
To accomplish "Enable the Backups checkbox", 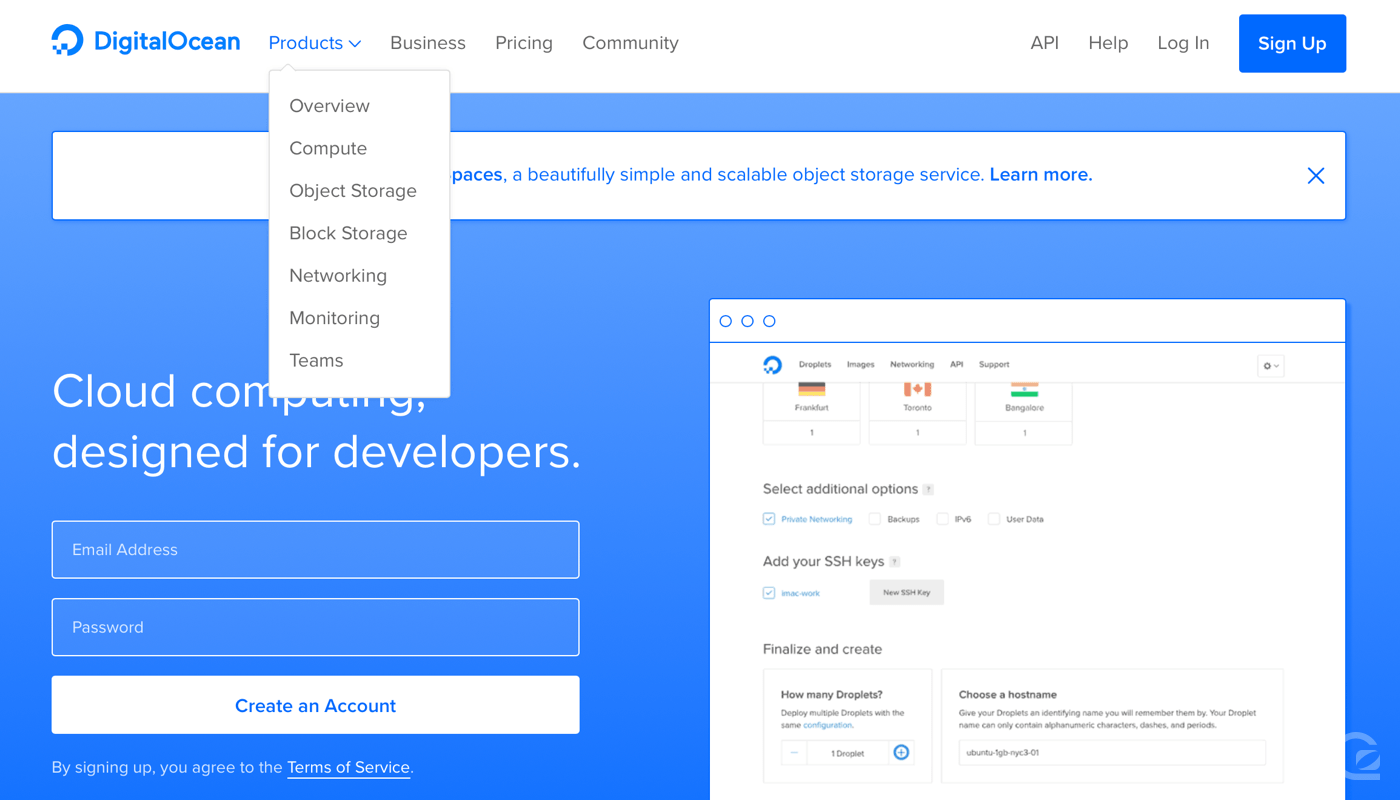I will coord(875,519).
